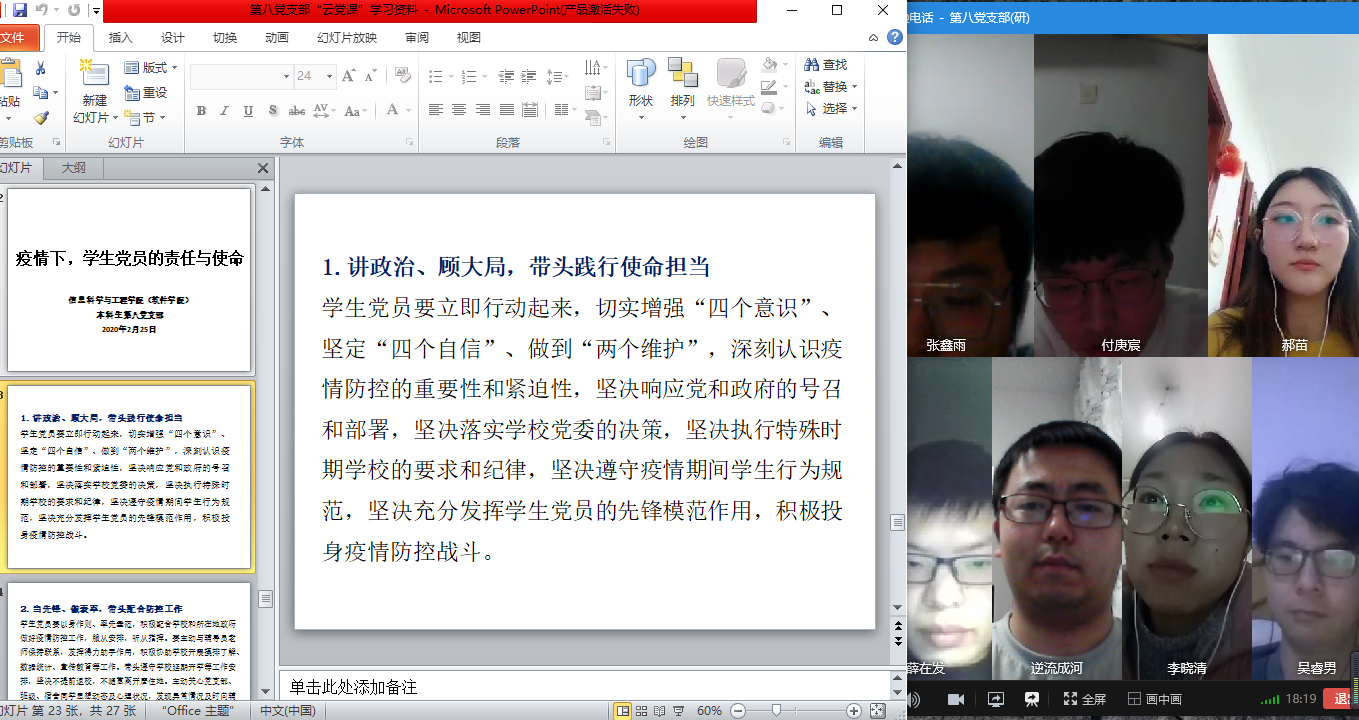This screenshot has height=720, width=1359.
Task: Click the New Slide (新建幻灯片) icon
Action: [x=94, y=75]
